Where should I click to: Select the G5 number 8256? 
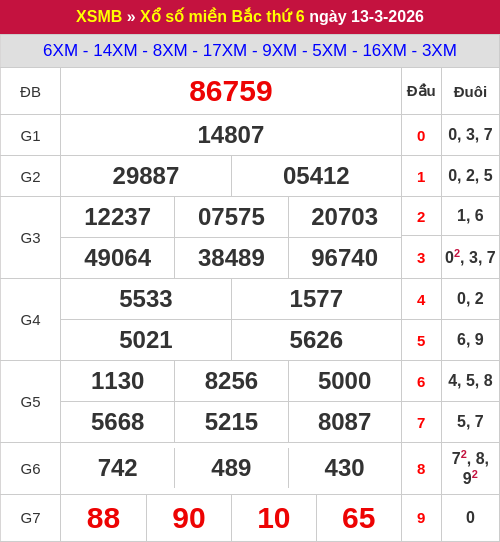pos(231,381)
